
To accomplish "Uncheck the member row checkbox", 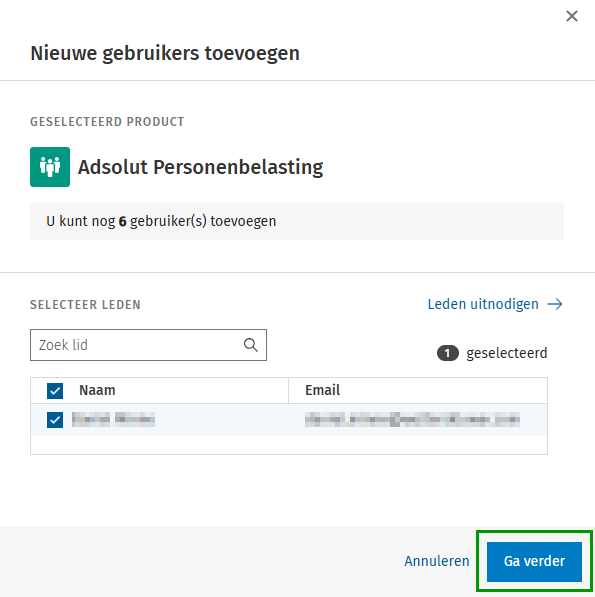I will click(55, 420).
